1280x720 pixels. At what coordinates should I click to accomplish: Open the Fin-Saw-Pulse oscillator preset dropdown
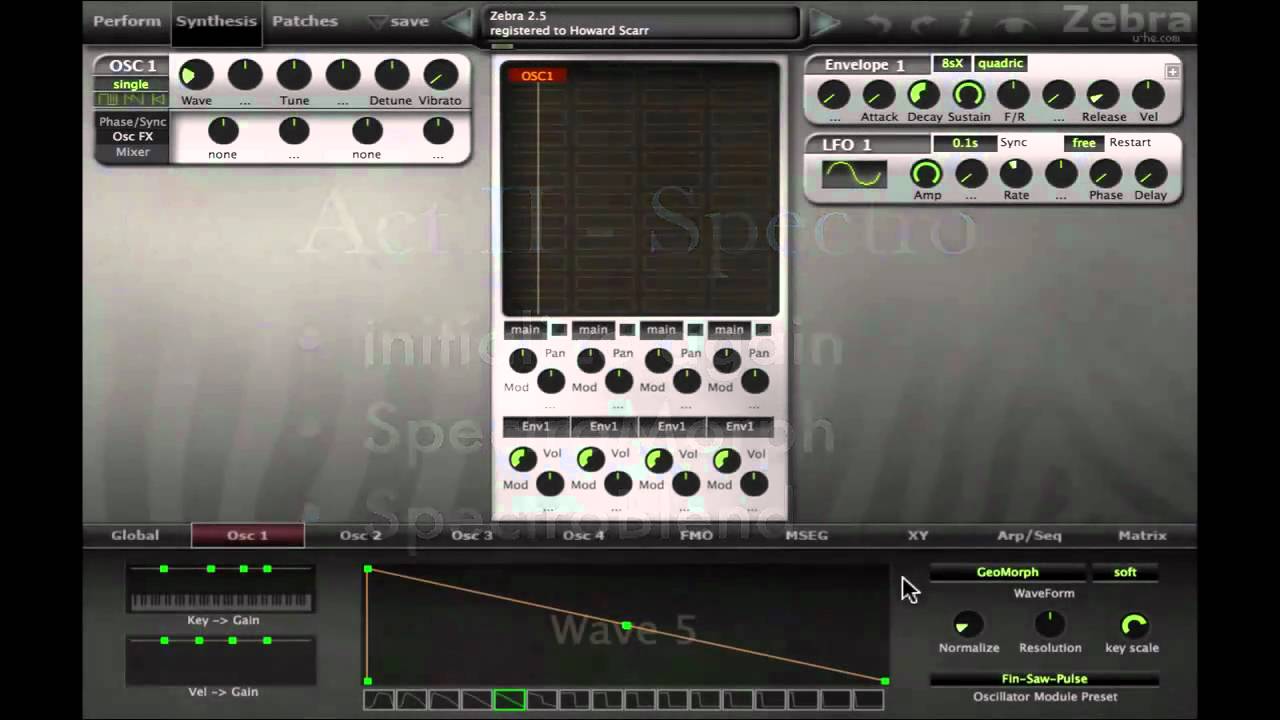pos(1044,679)
